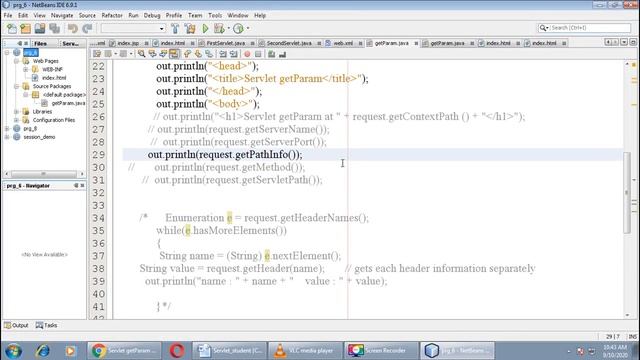Click the Next Bookmark editor icon
The image size is (640, 360).
coord(198,54)
